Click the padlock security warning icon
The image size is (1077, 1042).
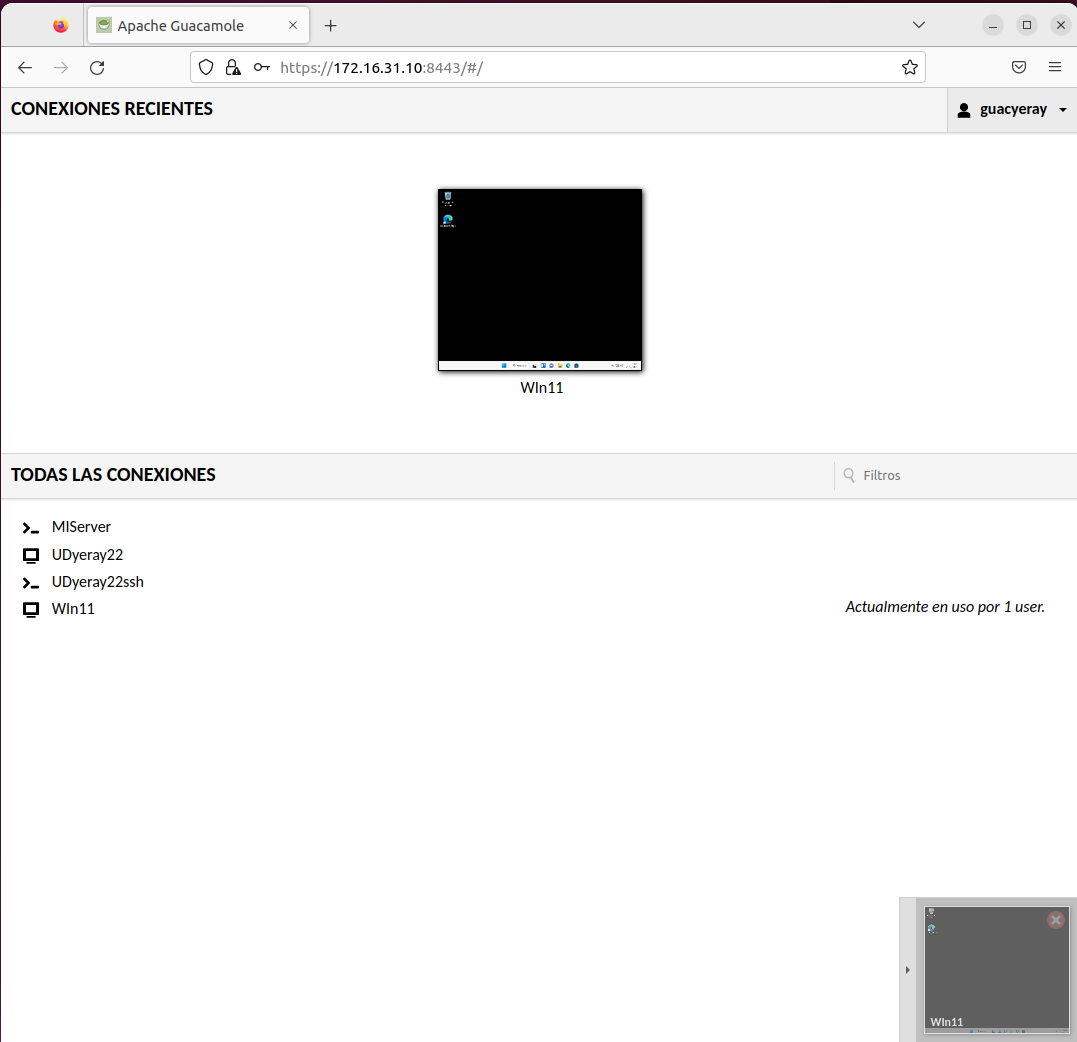coord(233,67)
